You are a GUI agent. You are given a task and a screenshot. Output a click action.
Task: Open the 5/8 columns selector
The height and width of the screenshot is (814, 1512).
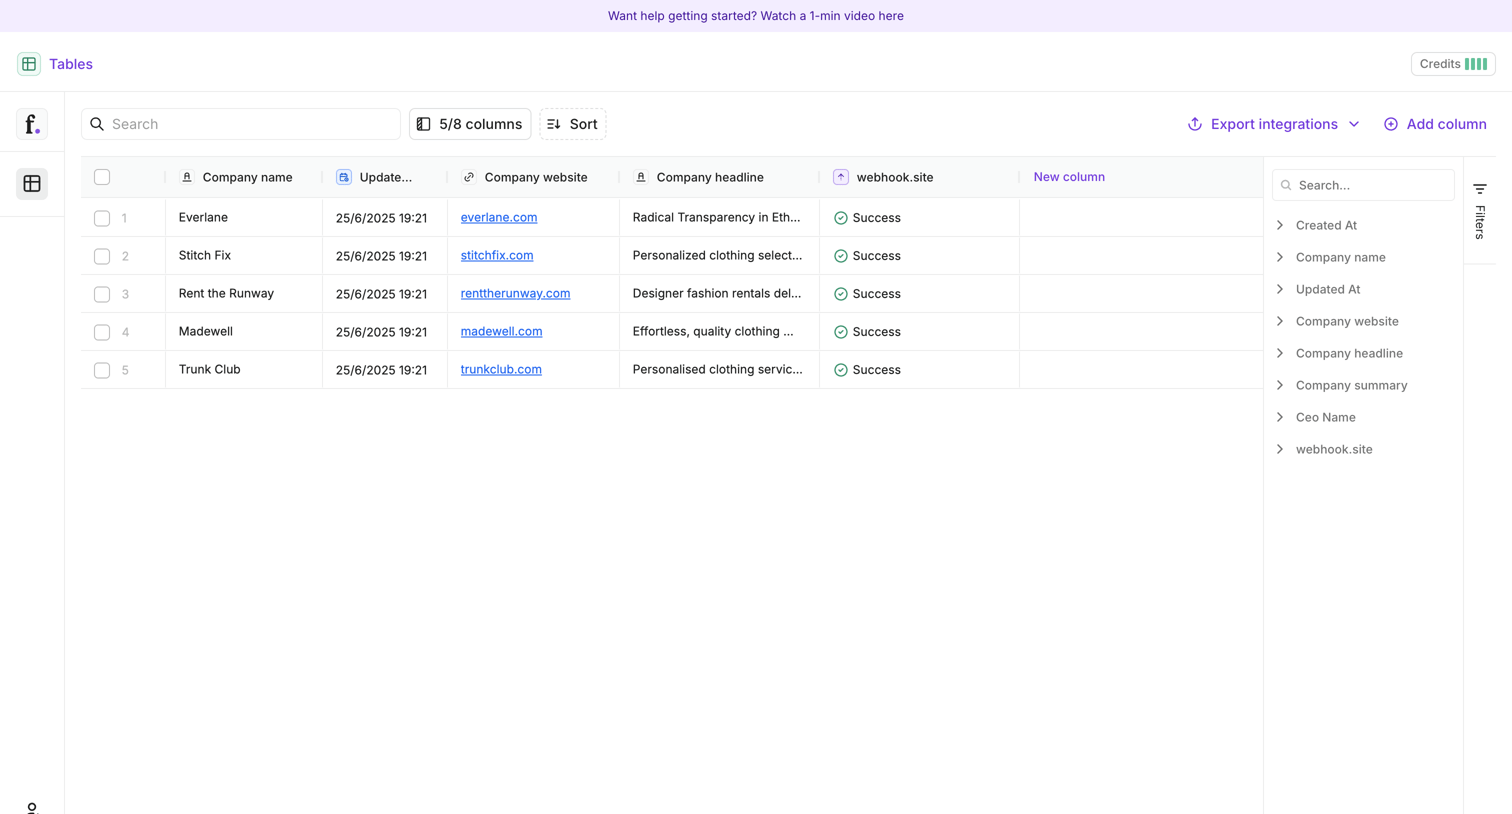click(470, 124)
